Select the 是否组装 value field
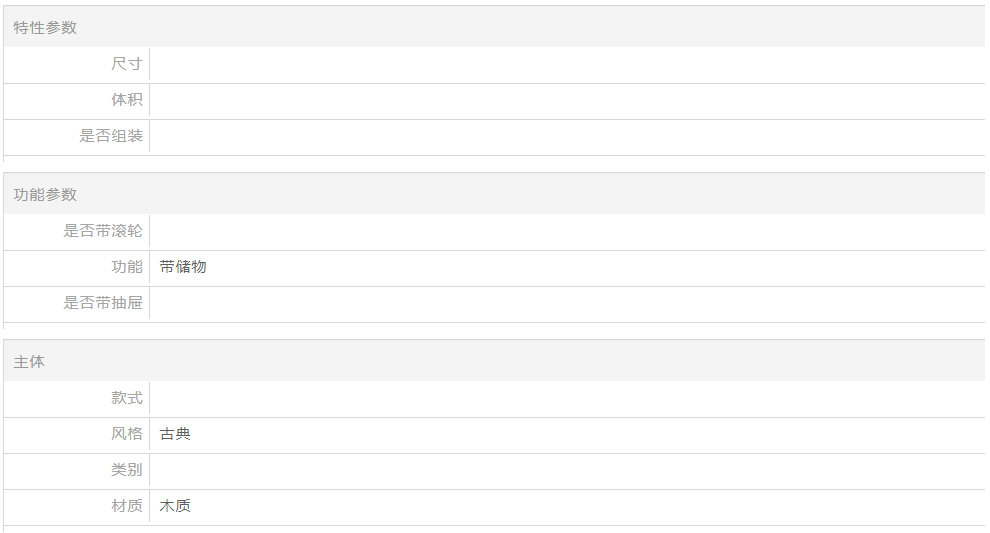The height and width of the screenshot is (533, 990). coord(566,137)
